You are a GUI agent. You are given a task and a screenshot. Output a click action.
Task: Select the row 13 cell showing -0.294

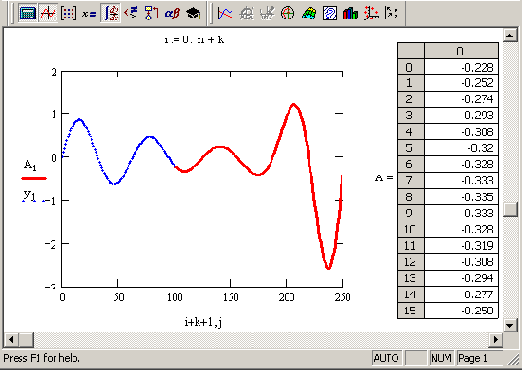click(x=461, y=279)
